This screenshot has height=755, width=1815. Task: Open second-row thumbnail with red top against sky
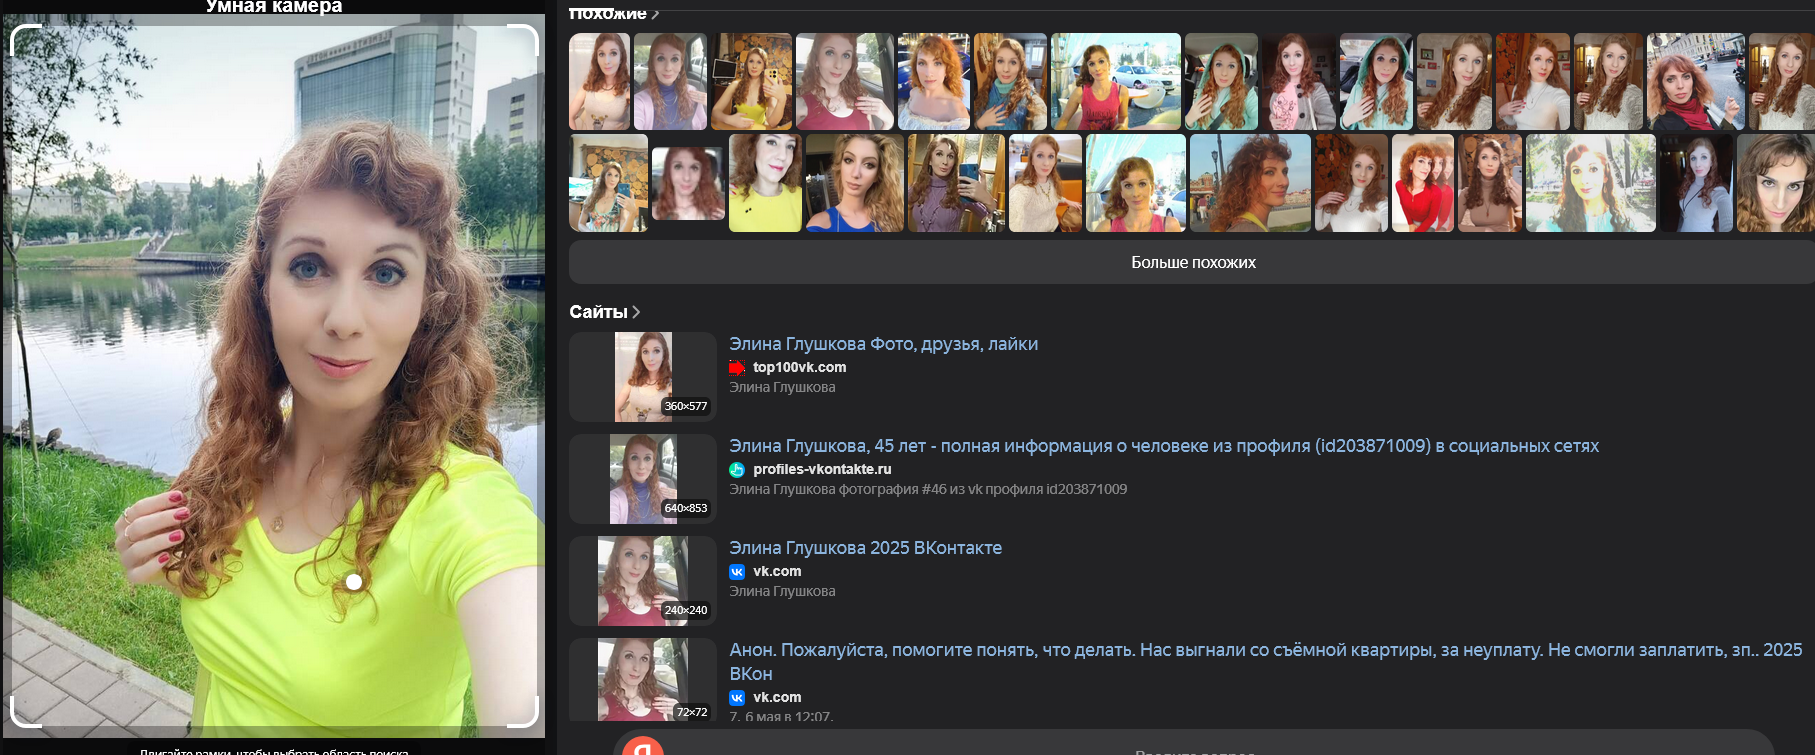point(1136,183)
